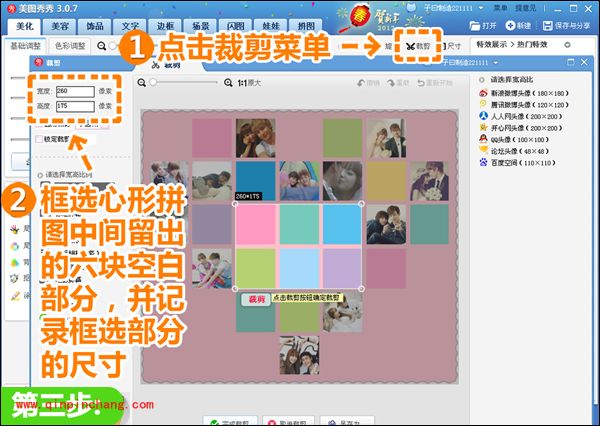Click 提意见 in the title bar
Image resolution: width=600 pixels, height=426 pixels.
pos(525,8)
